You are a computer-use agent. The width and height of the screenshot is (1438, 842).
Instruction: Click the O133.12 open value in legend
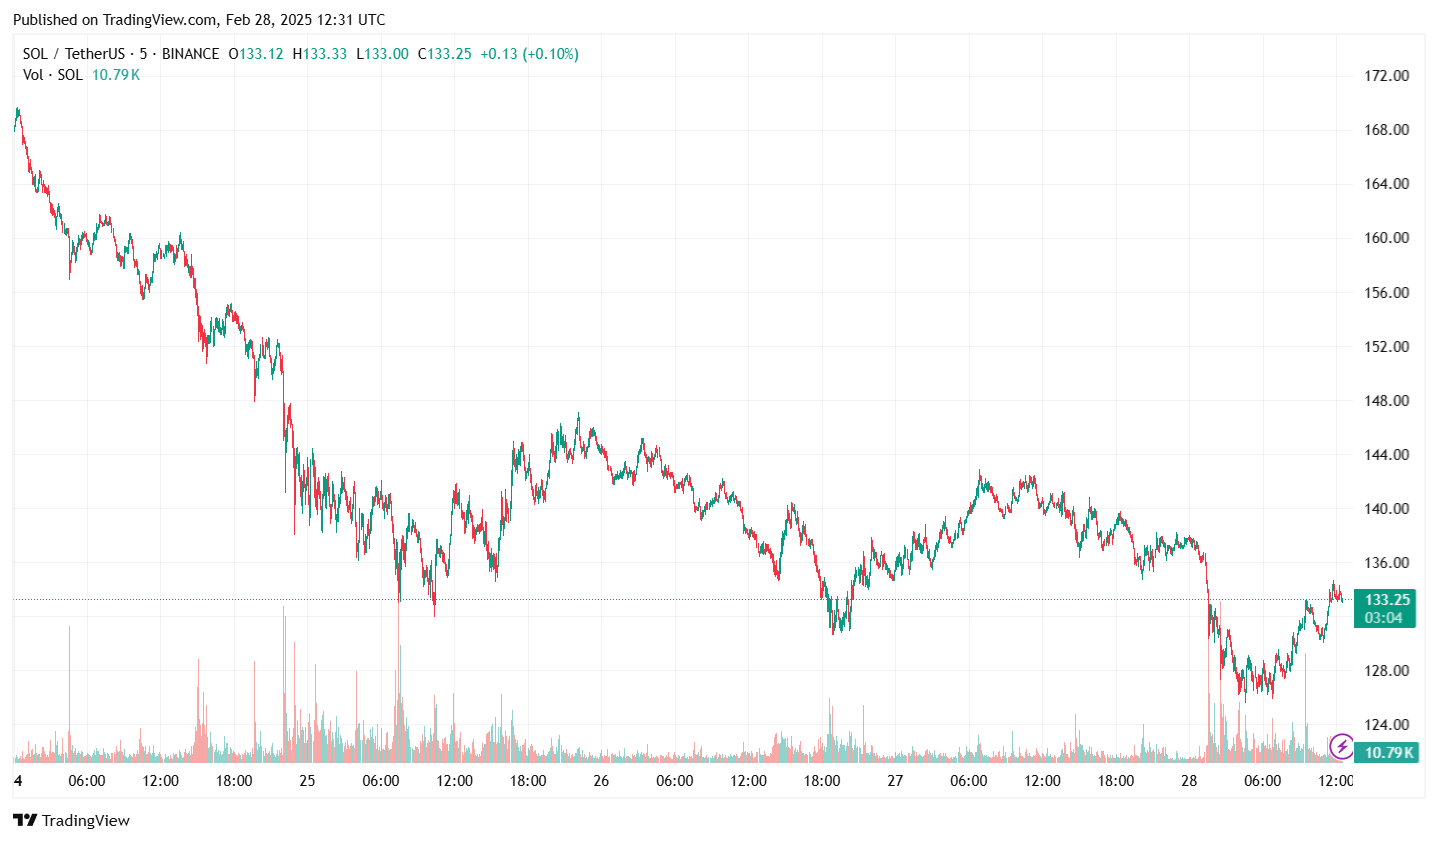pyautogui.click(x=256, y=54)
